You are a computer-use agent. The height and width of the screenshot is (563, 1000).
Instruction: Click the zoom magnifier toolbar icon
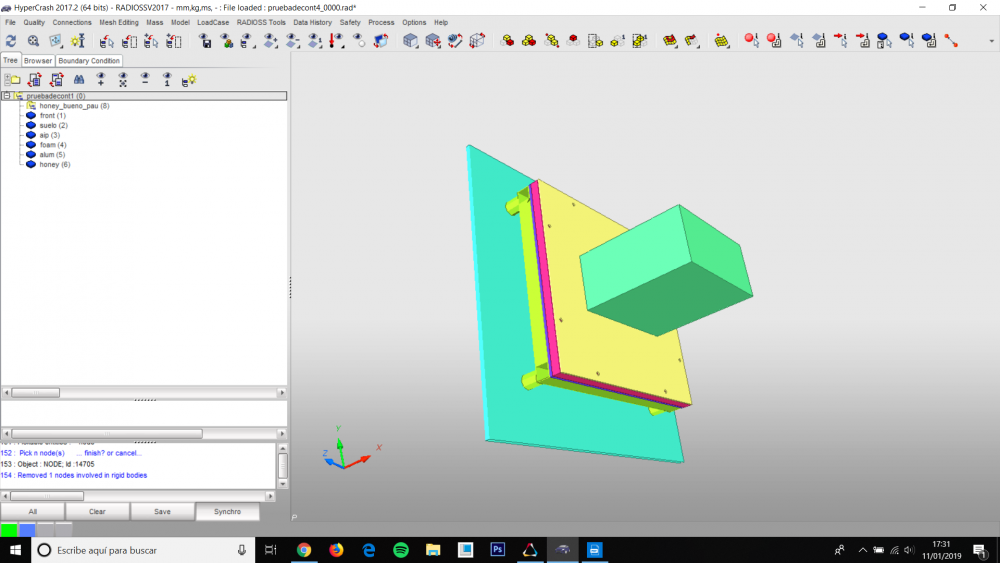33,41
